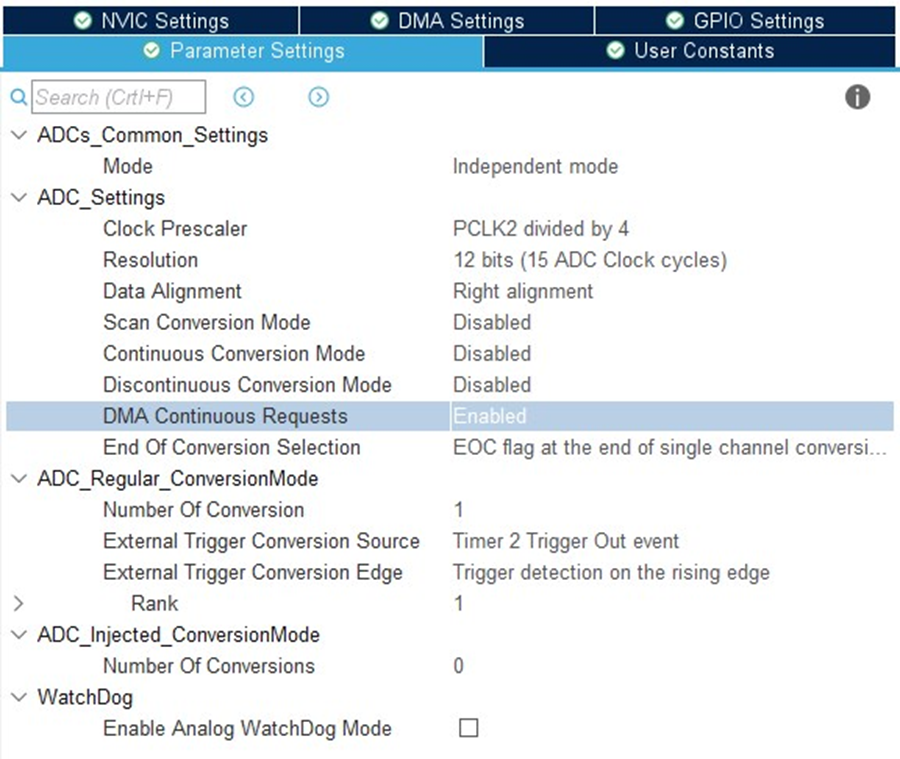Open the User Constants tab
This screenshot has height=759, width=900.
pos(689,51)
